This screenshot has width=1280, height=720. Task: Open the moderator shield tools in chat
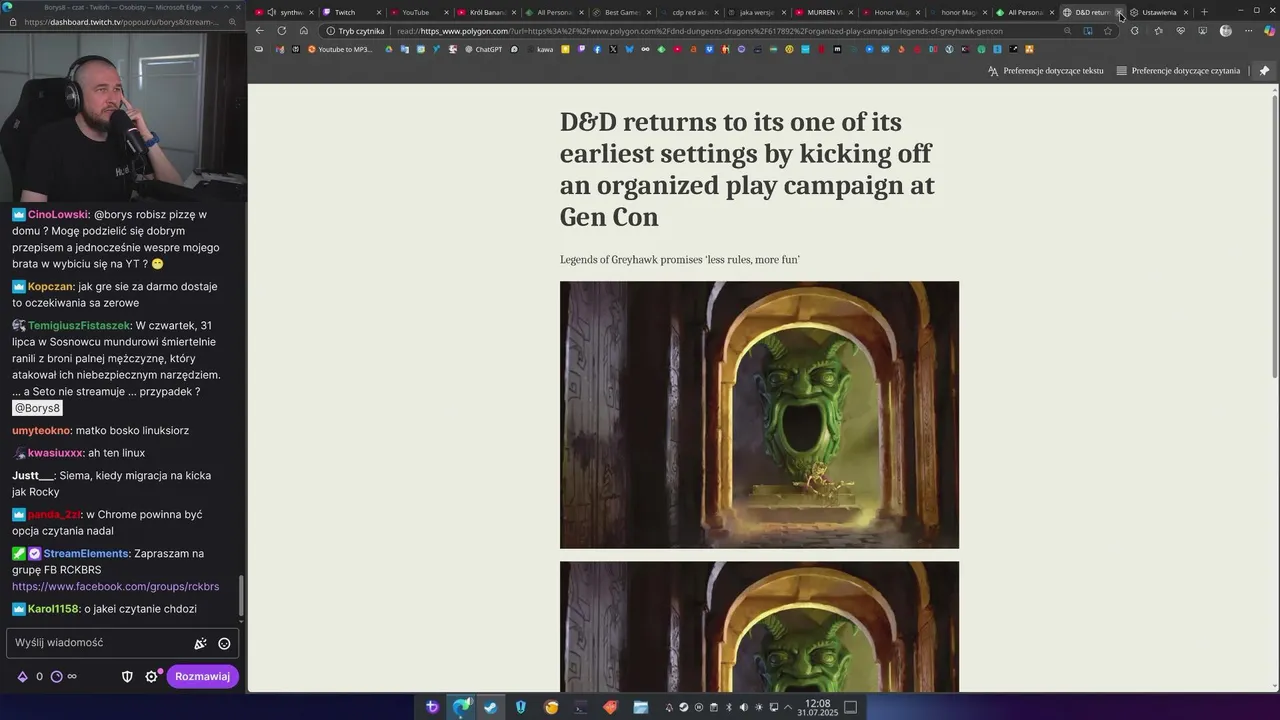(127, 677)
